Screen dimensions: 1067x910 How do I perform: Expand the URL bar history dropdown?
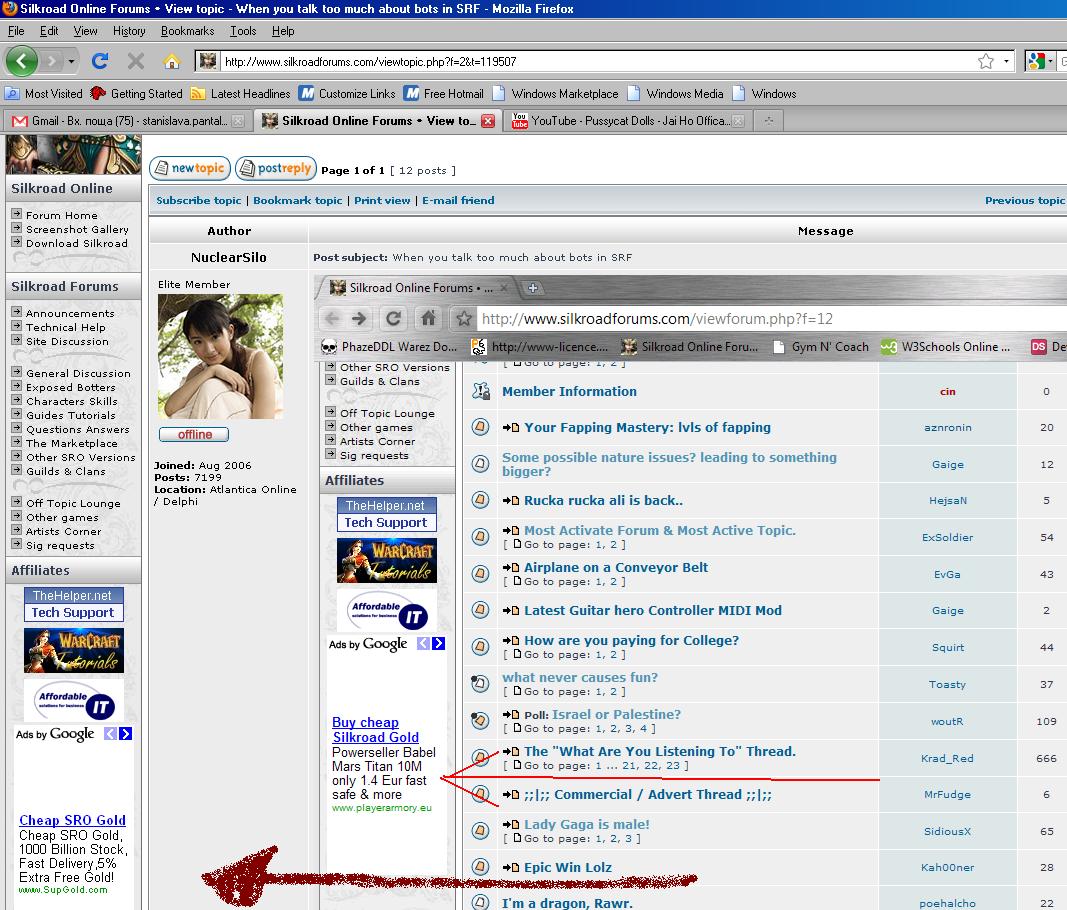coord(1007,61)
